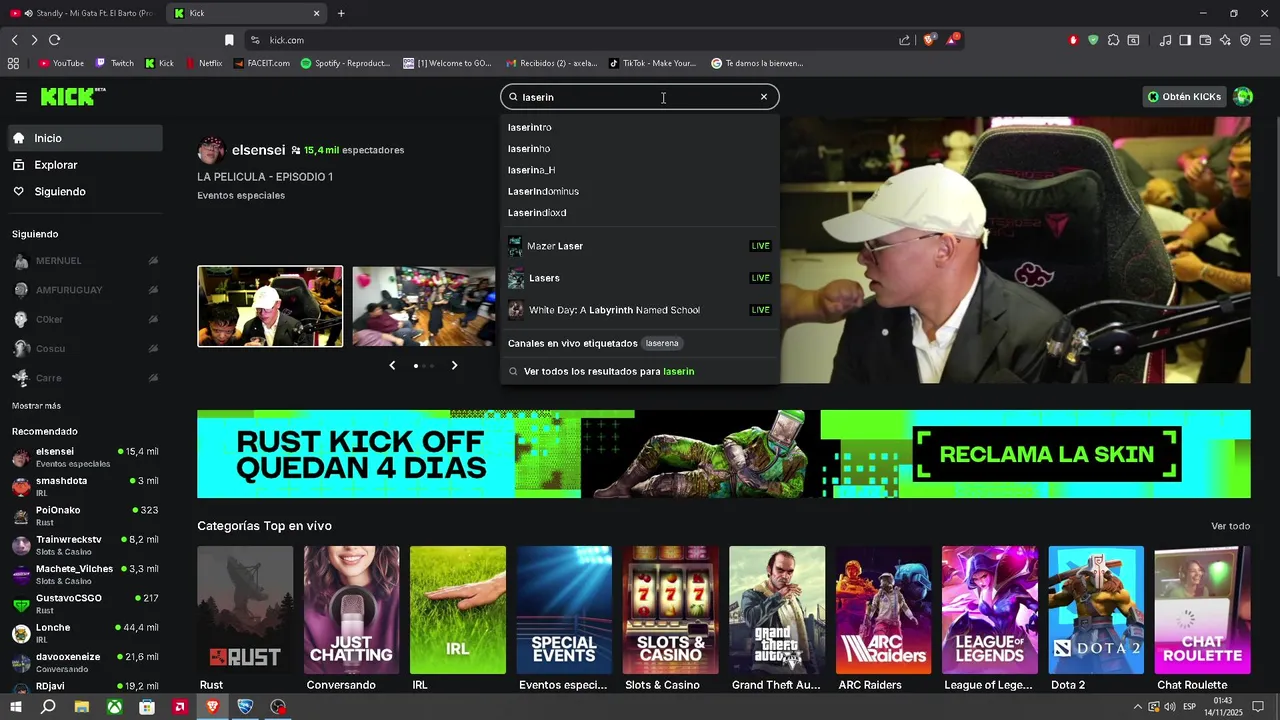The height and width of the screenshot is (720, 1280).
Task: Click the Brave Shields lion icon
Action: (930, 40)
